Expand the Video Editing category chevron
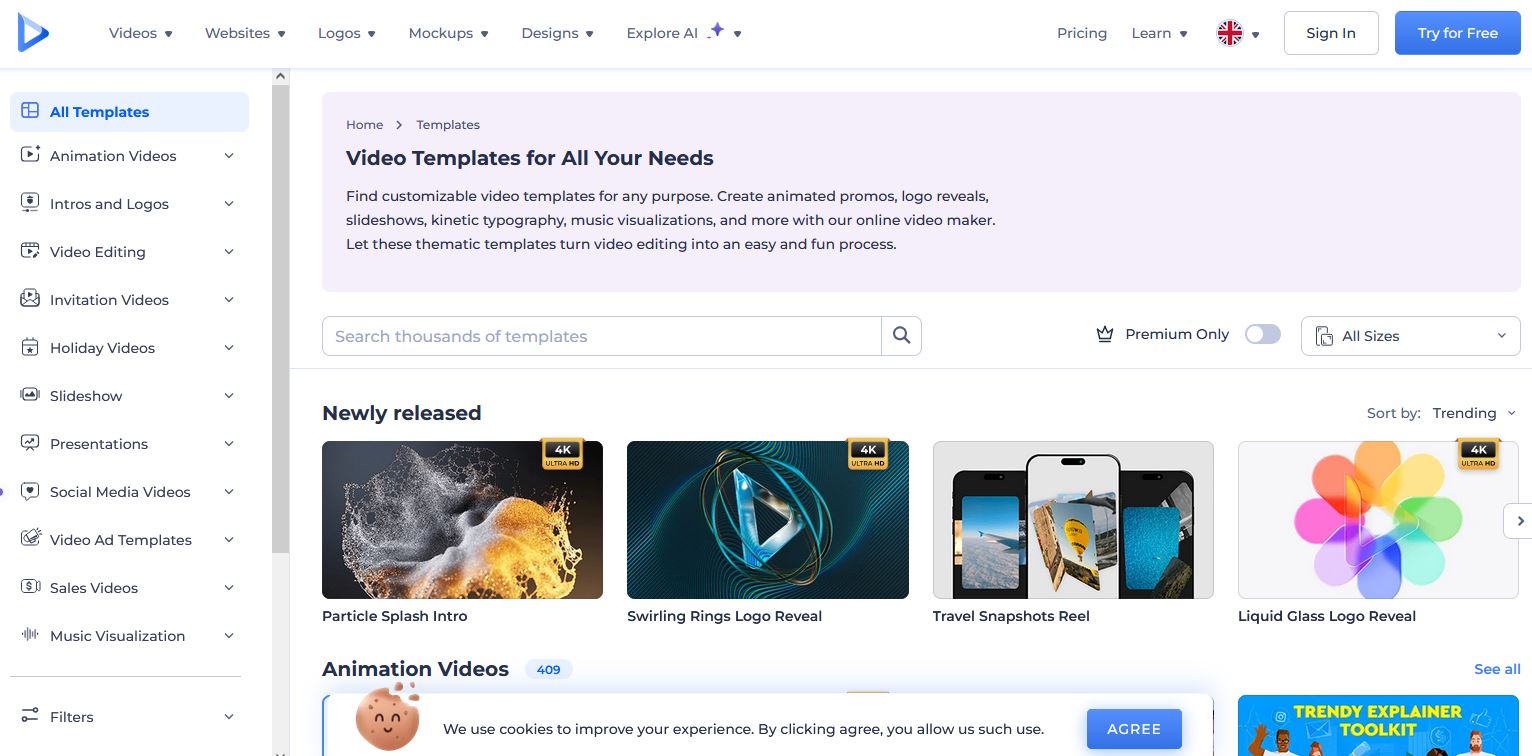 pyautogui.click(x=229, y=252)
